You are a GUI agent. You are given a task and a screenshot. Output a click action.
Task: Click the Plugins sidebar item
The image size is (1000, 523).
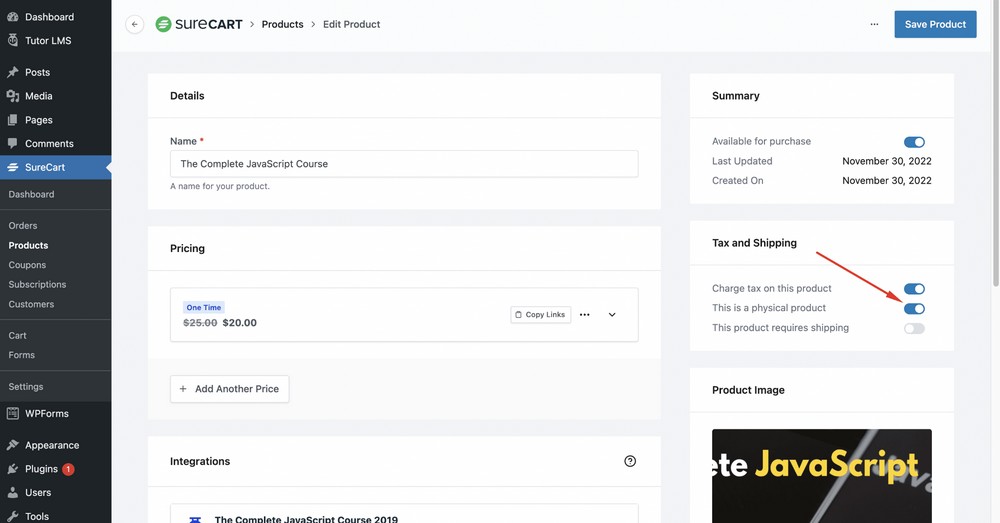(41, 469)
